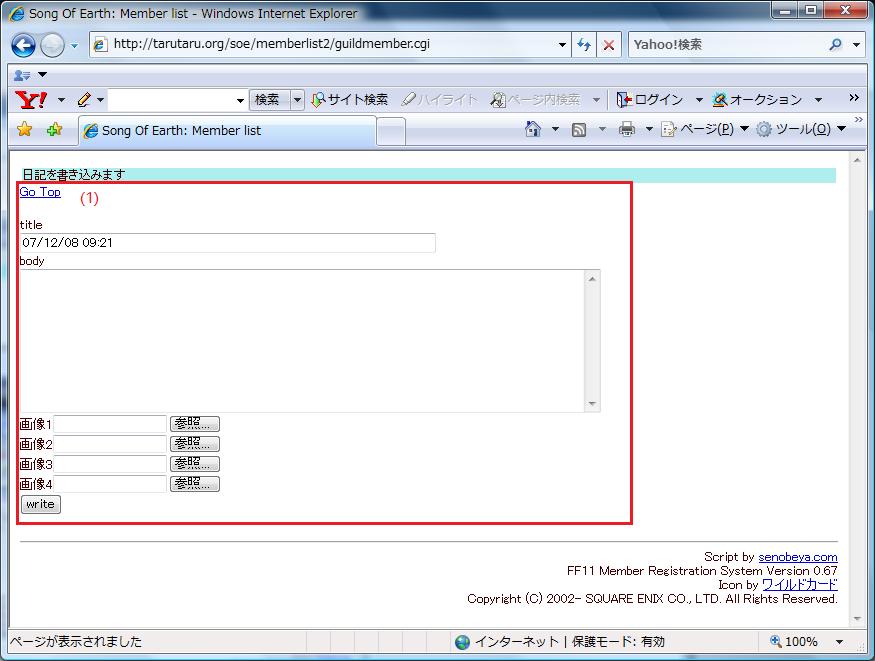The height and width of the screenshot is (661, 875).
Task: Click the Home page icon
Action: pos(533,129)
